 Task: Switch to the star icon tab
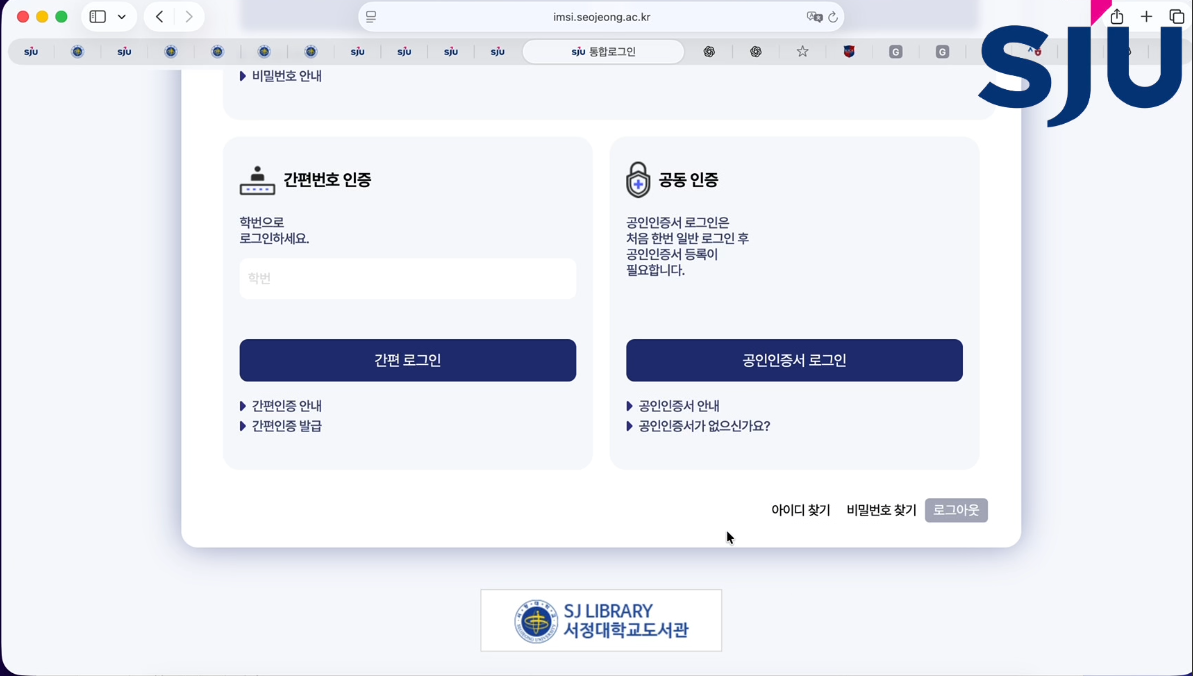point(802,52)
